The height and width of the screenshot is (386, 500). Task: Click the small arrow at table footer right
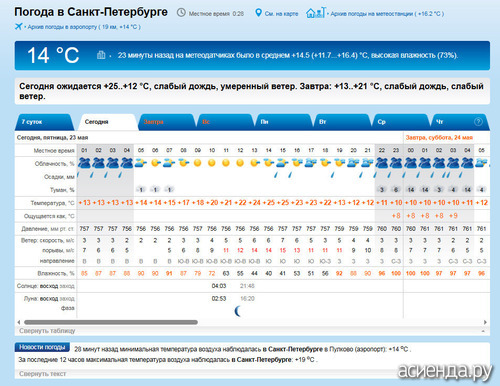click(x=483, y=331)
